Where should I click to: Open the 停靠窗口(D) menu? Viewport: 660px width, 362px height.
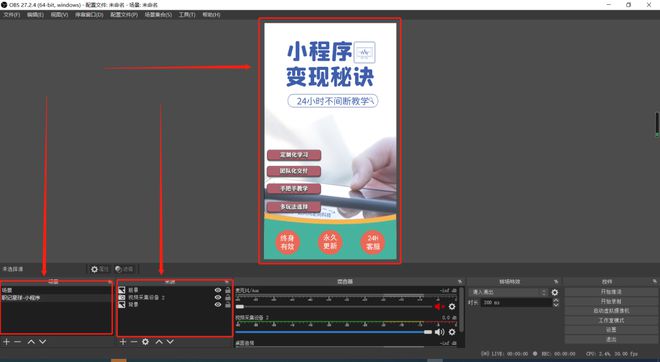click(x=89, y=15)
